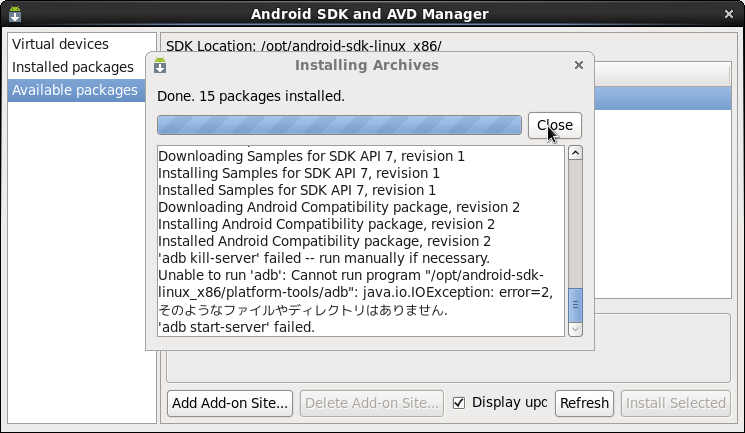Click Delete Add-on Site button
This screenshot has width=745, height=433.
coord(372,403)
